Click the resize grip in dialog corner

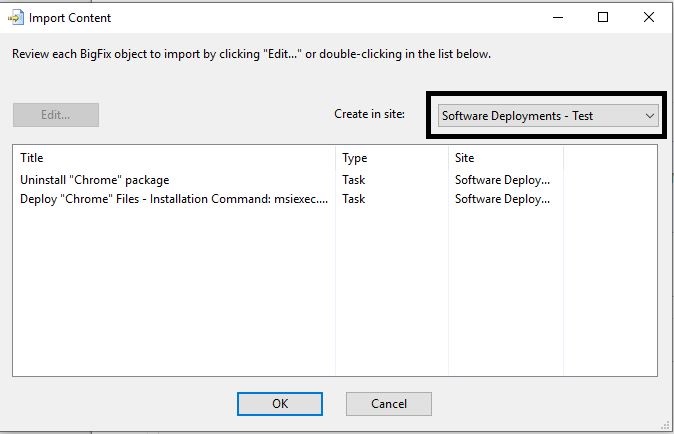click(665, 425)
